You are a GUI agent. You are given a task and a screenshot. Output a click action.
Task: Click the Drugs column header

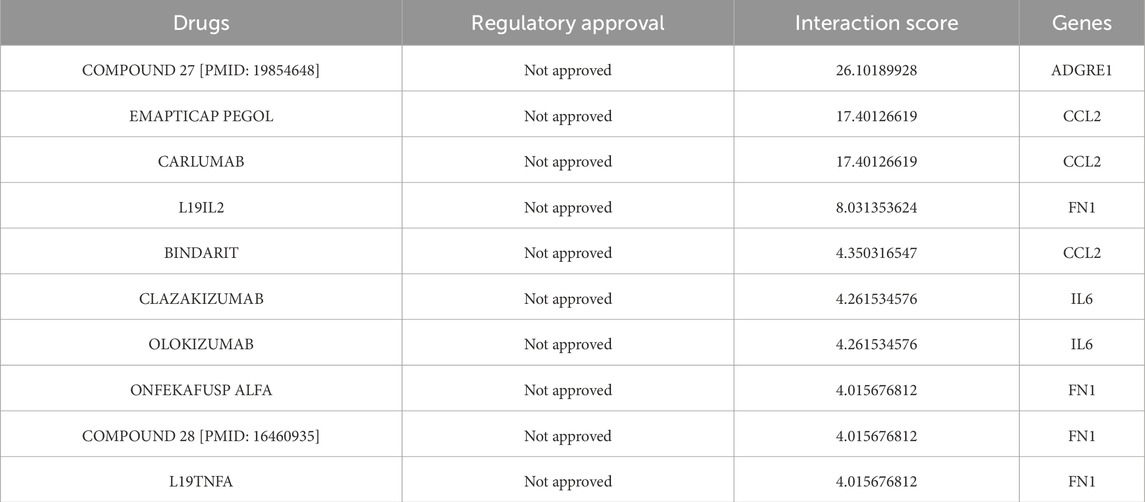201,23
